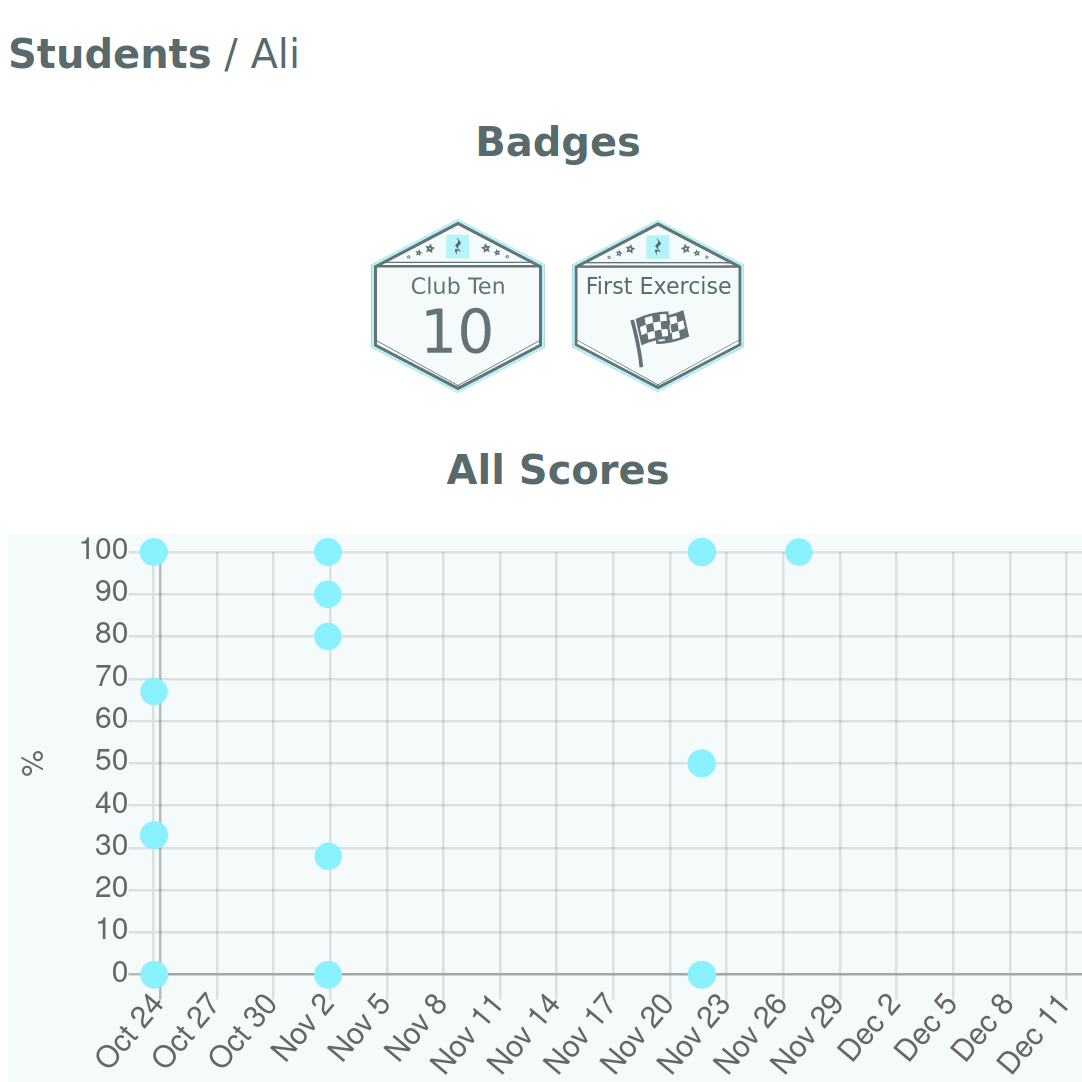Click the music rest symbol atop First Exercise badge
Image resolution: width=1082 pixels, height=1082 pixels.
[x=657, y=247]
